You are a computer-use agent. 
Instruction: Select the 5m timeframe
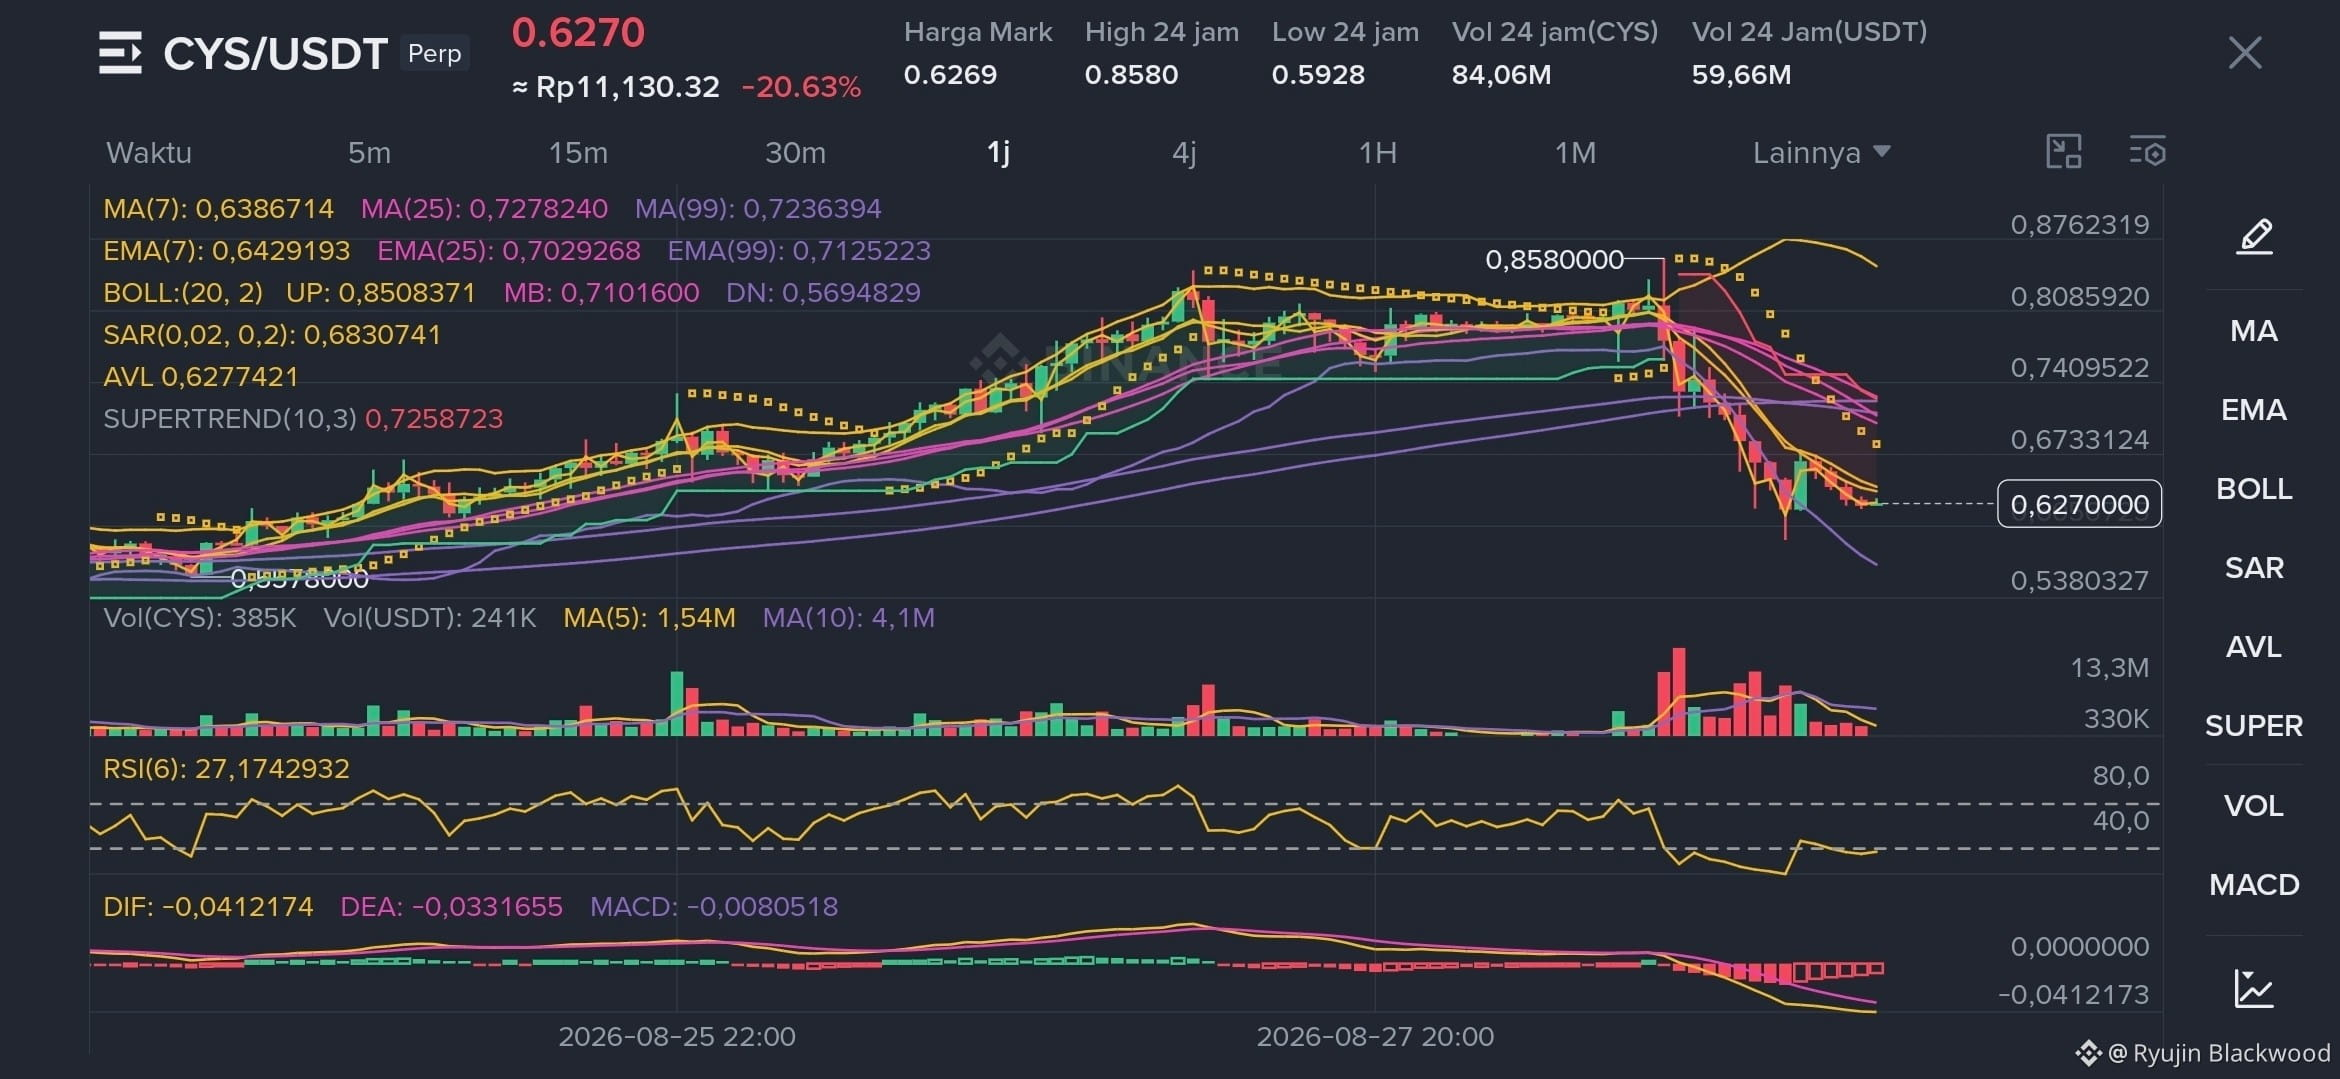click(x=369, y=153)
